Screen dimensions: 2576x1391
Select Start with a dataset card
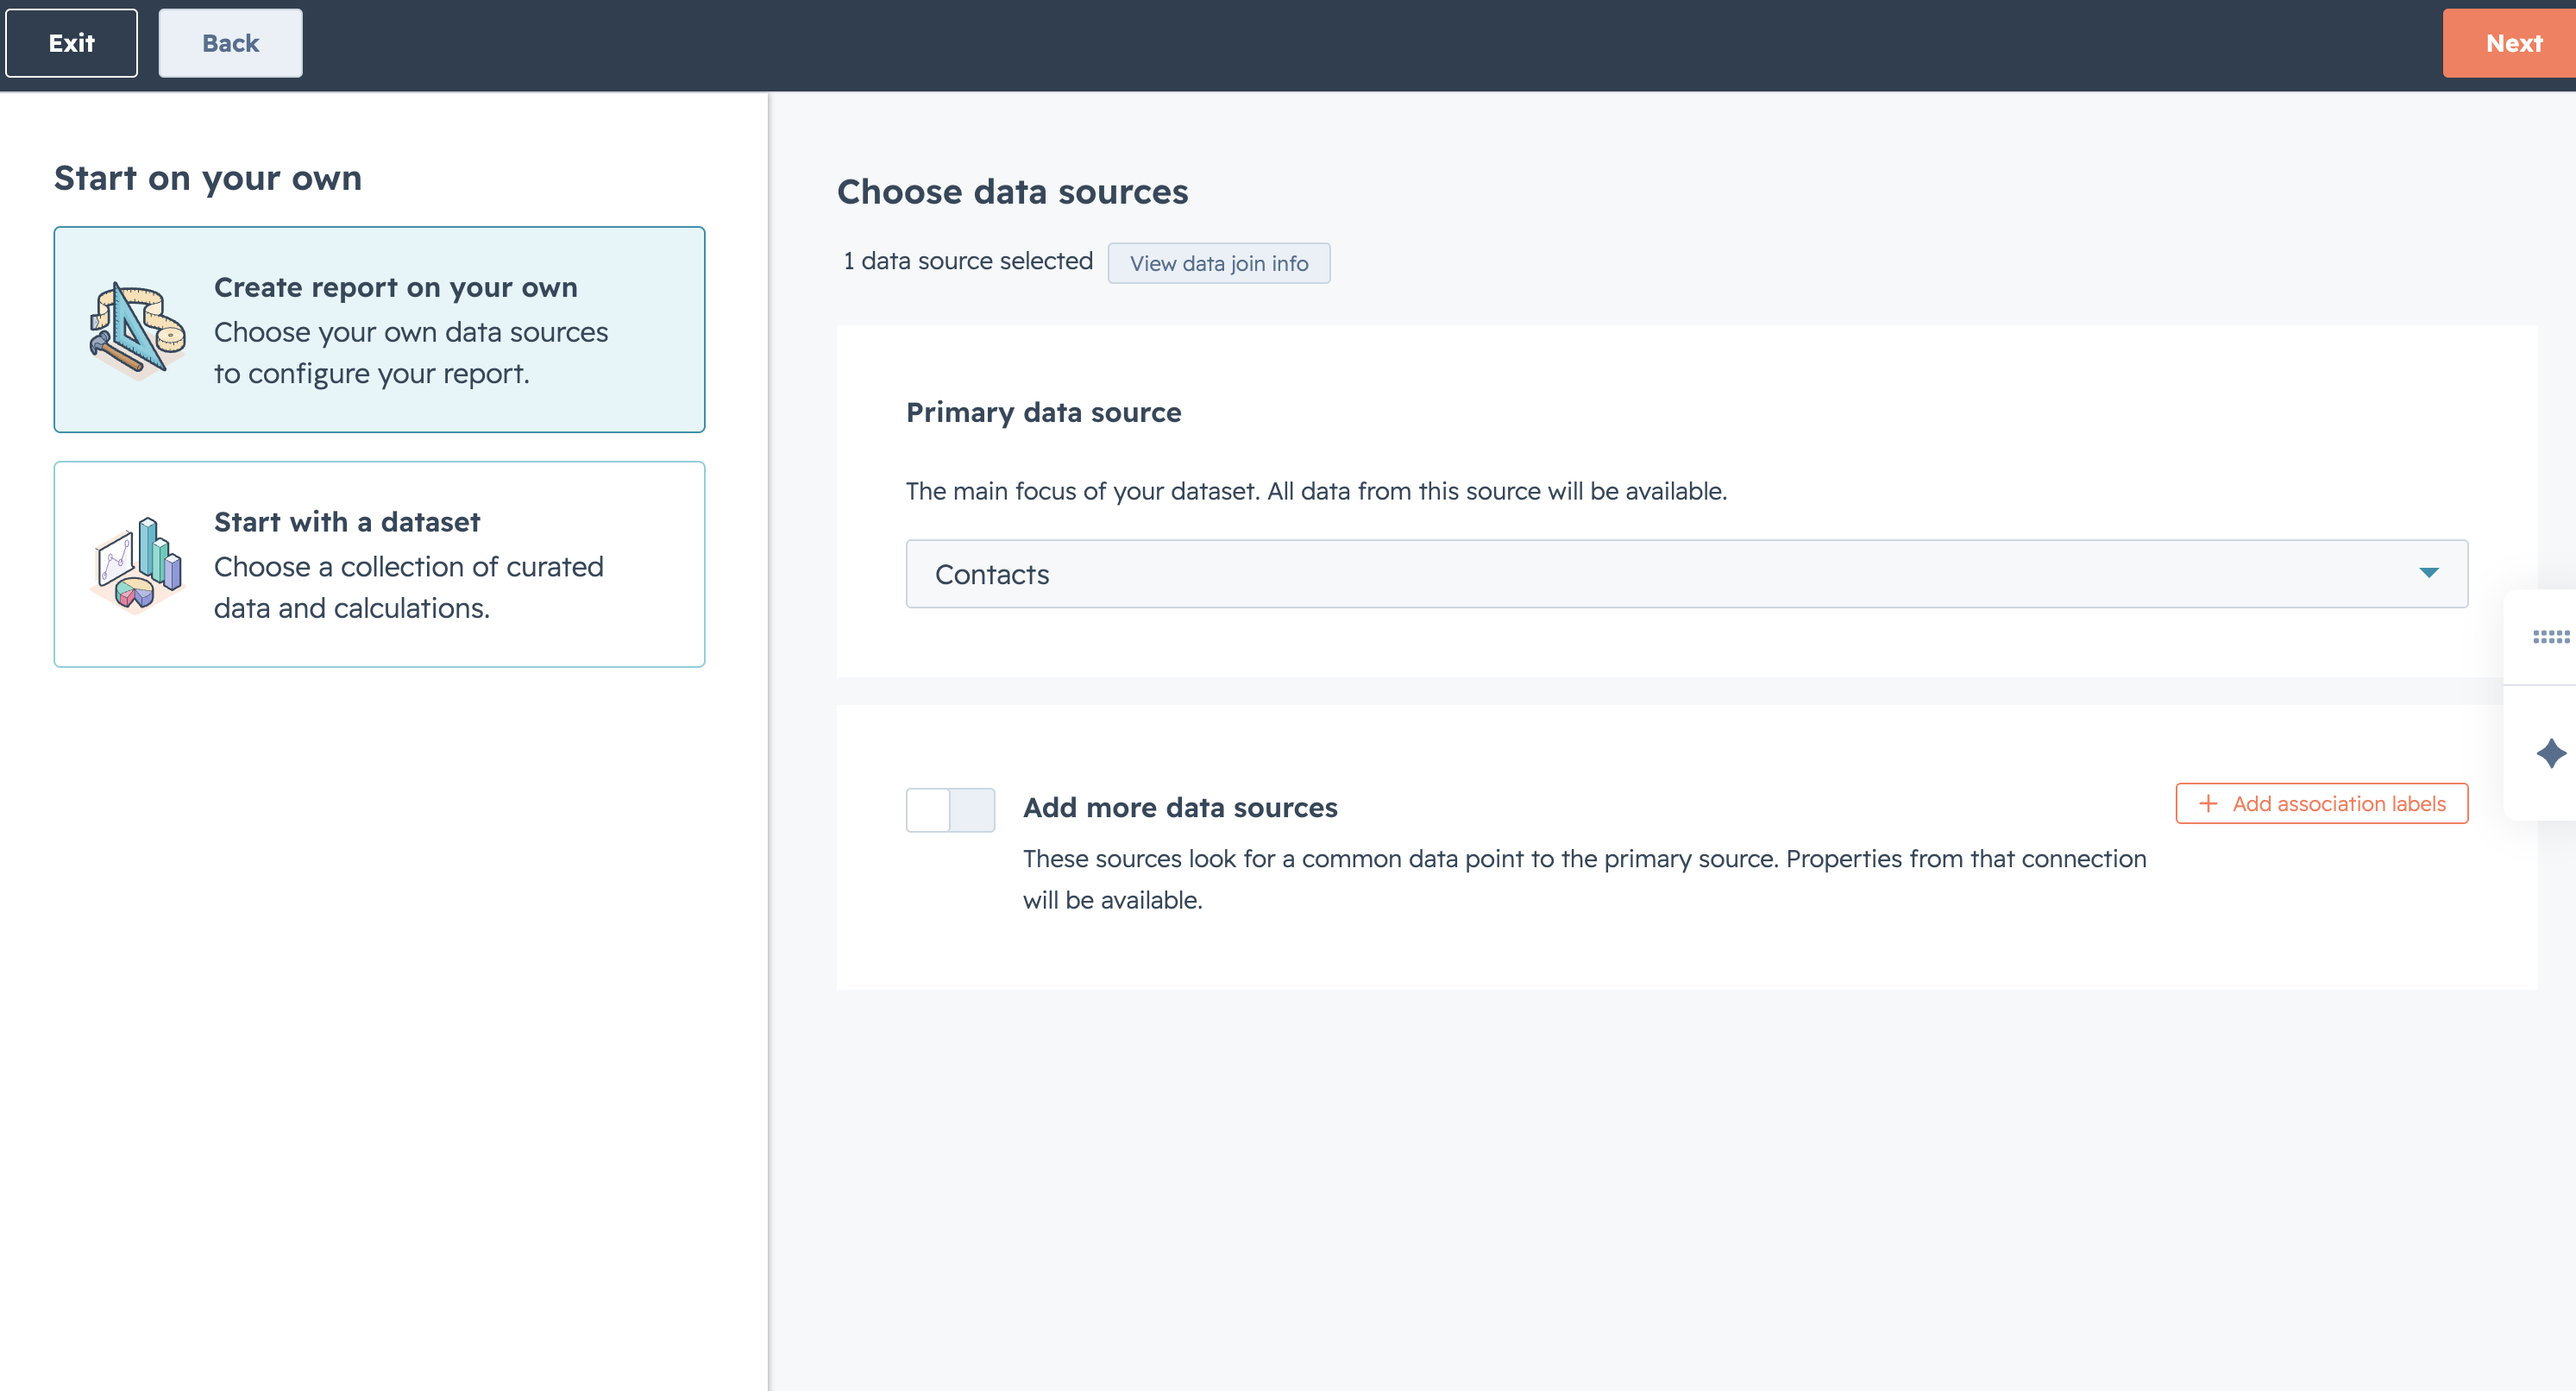(379, 564)
